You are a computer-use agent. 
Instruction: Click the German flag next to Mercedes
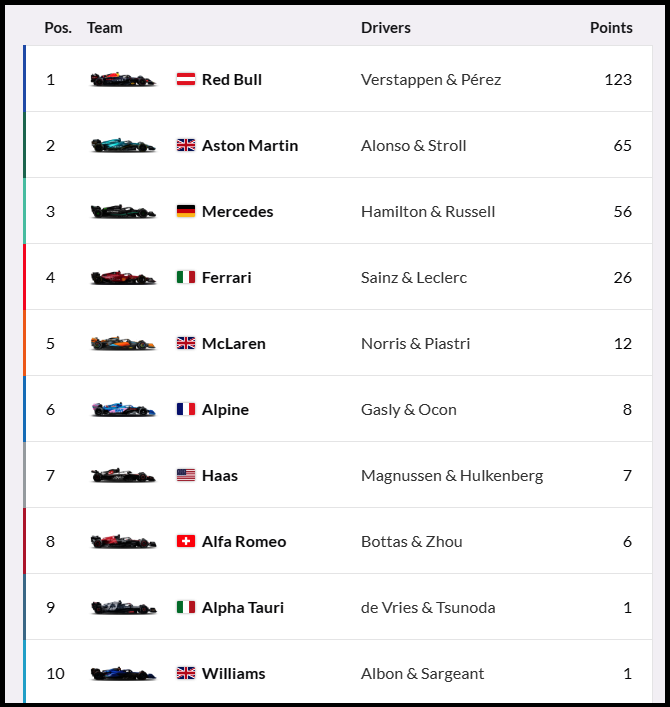(x=186, y=211)
